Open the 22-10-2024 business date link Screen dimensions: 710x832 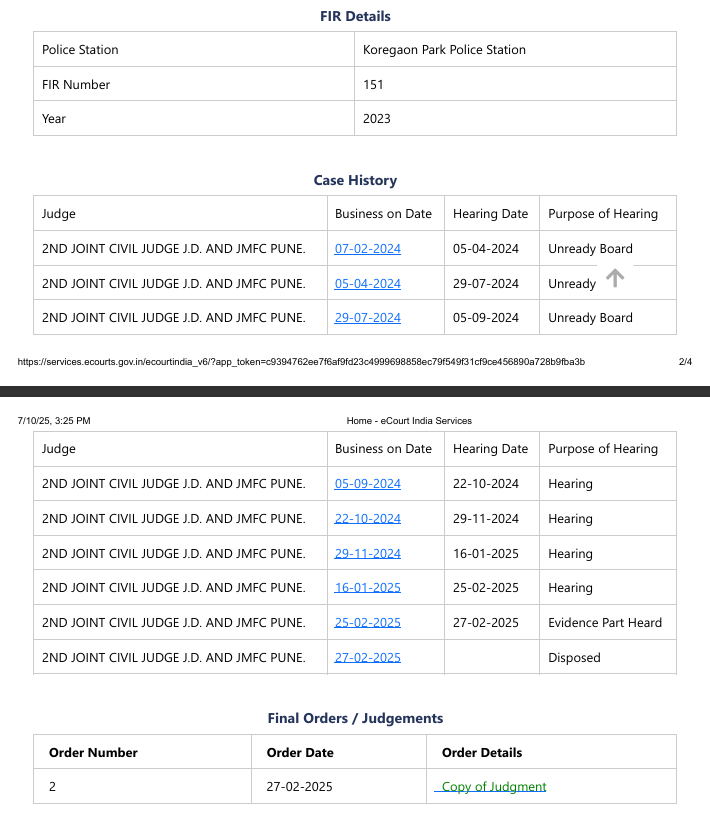tap(367, 519)
